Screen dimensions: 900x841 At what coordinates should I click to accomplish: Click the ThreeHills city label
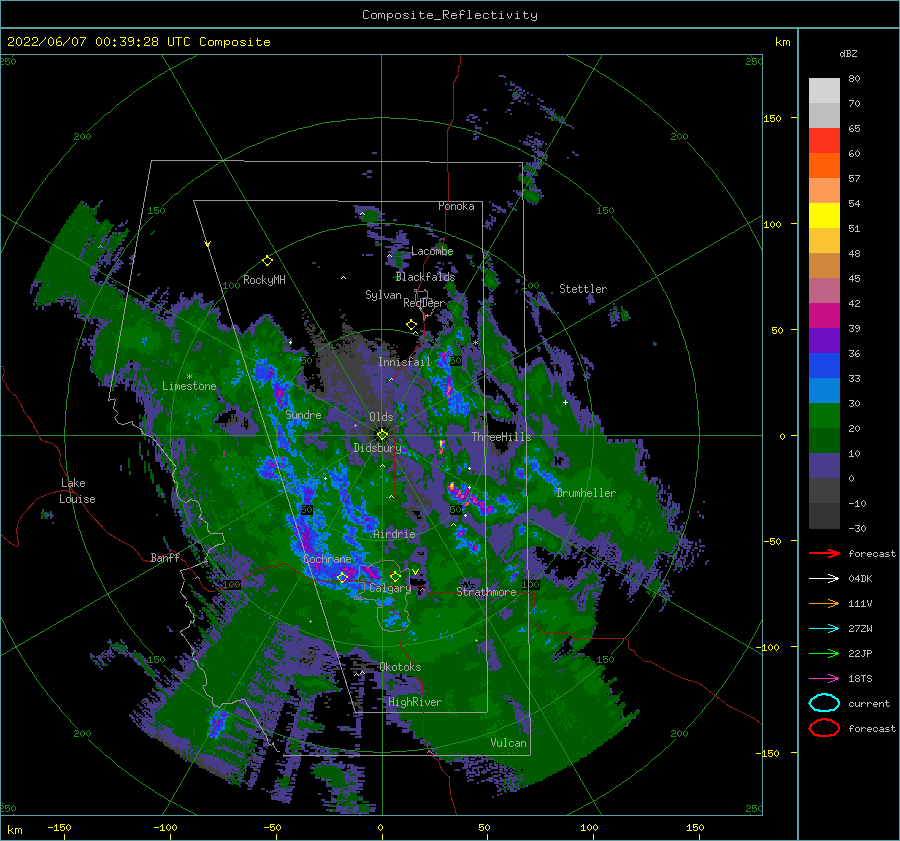[x=502, y=437]
